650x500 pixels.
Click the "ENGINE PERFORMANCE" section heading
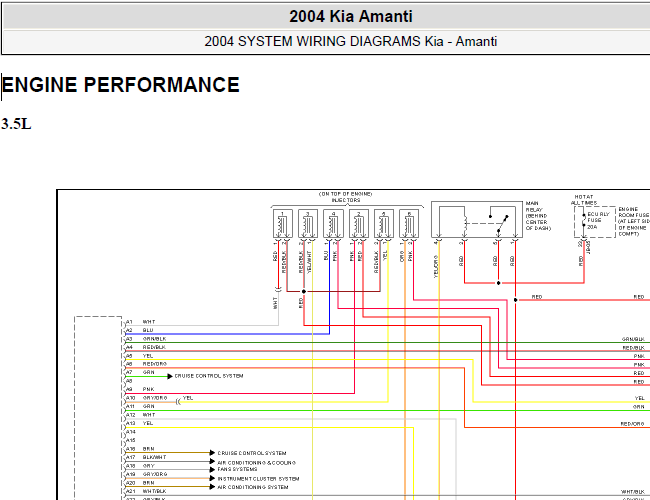[121, 85]
